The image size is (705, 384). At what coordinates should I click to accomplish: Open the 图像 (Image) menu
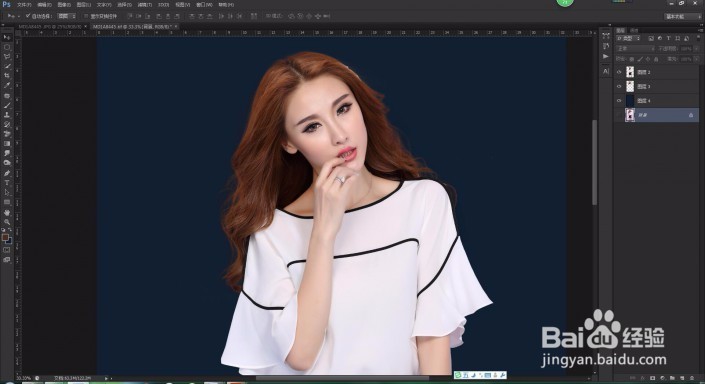click(x=64, y=4)
